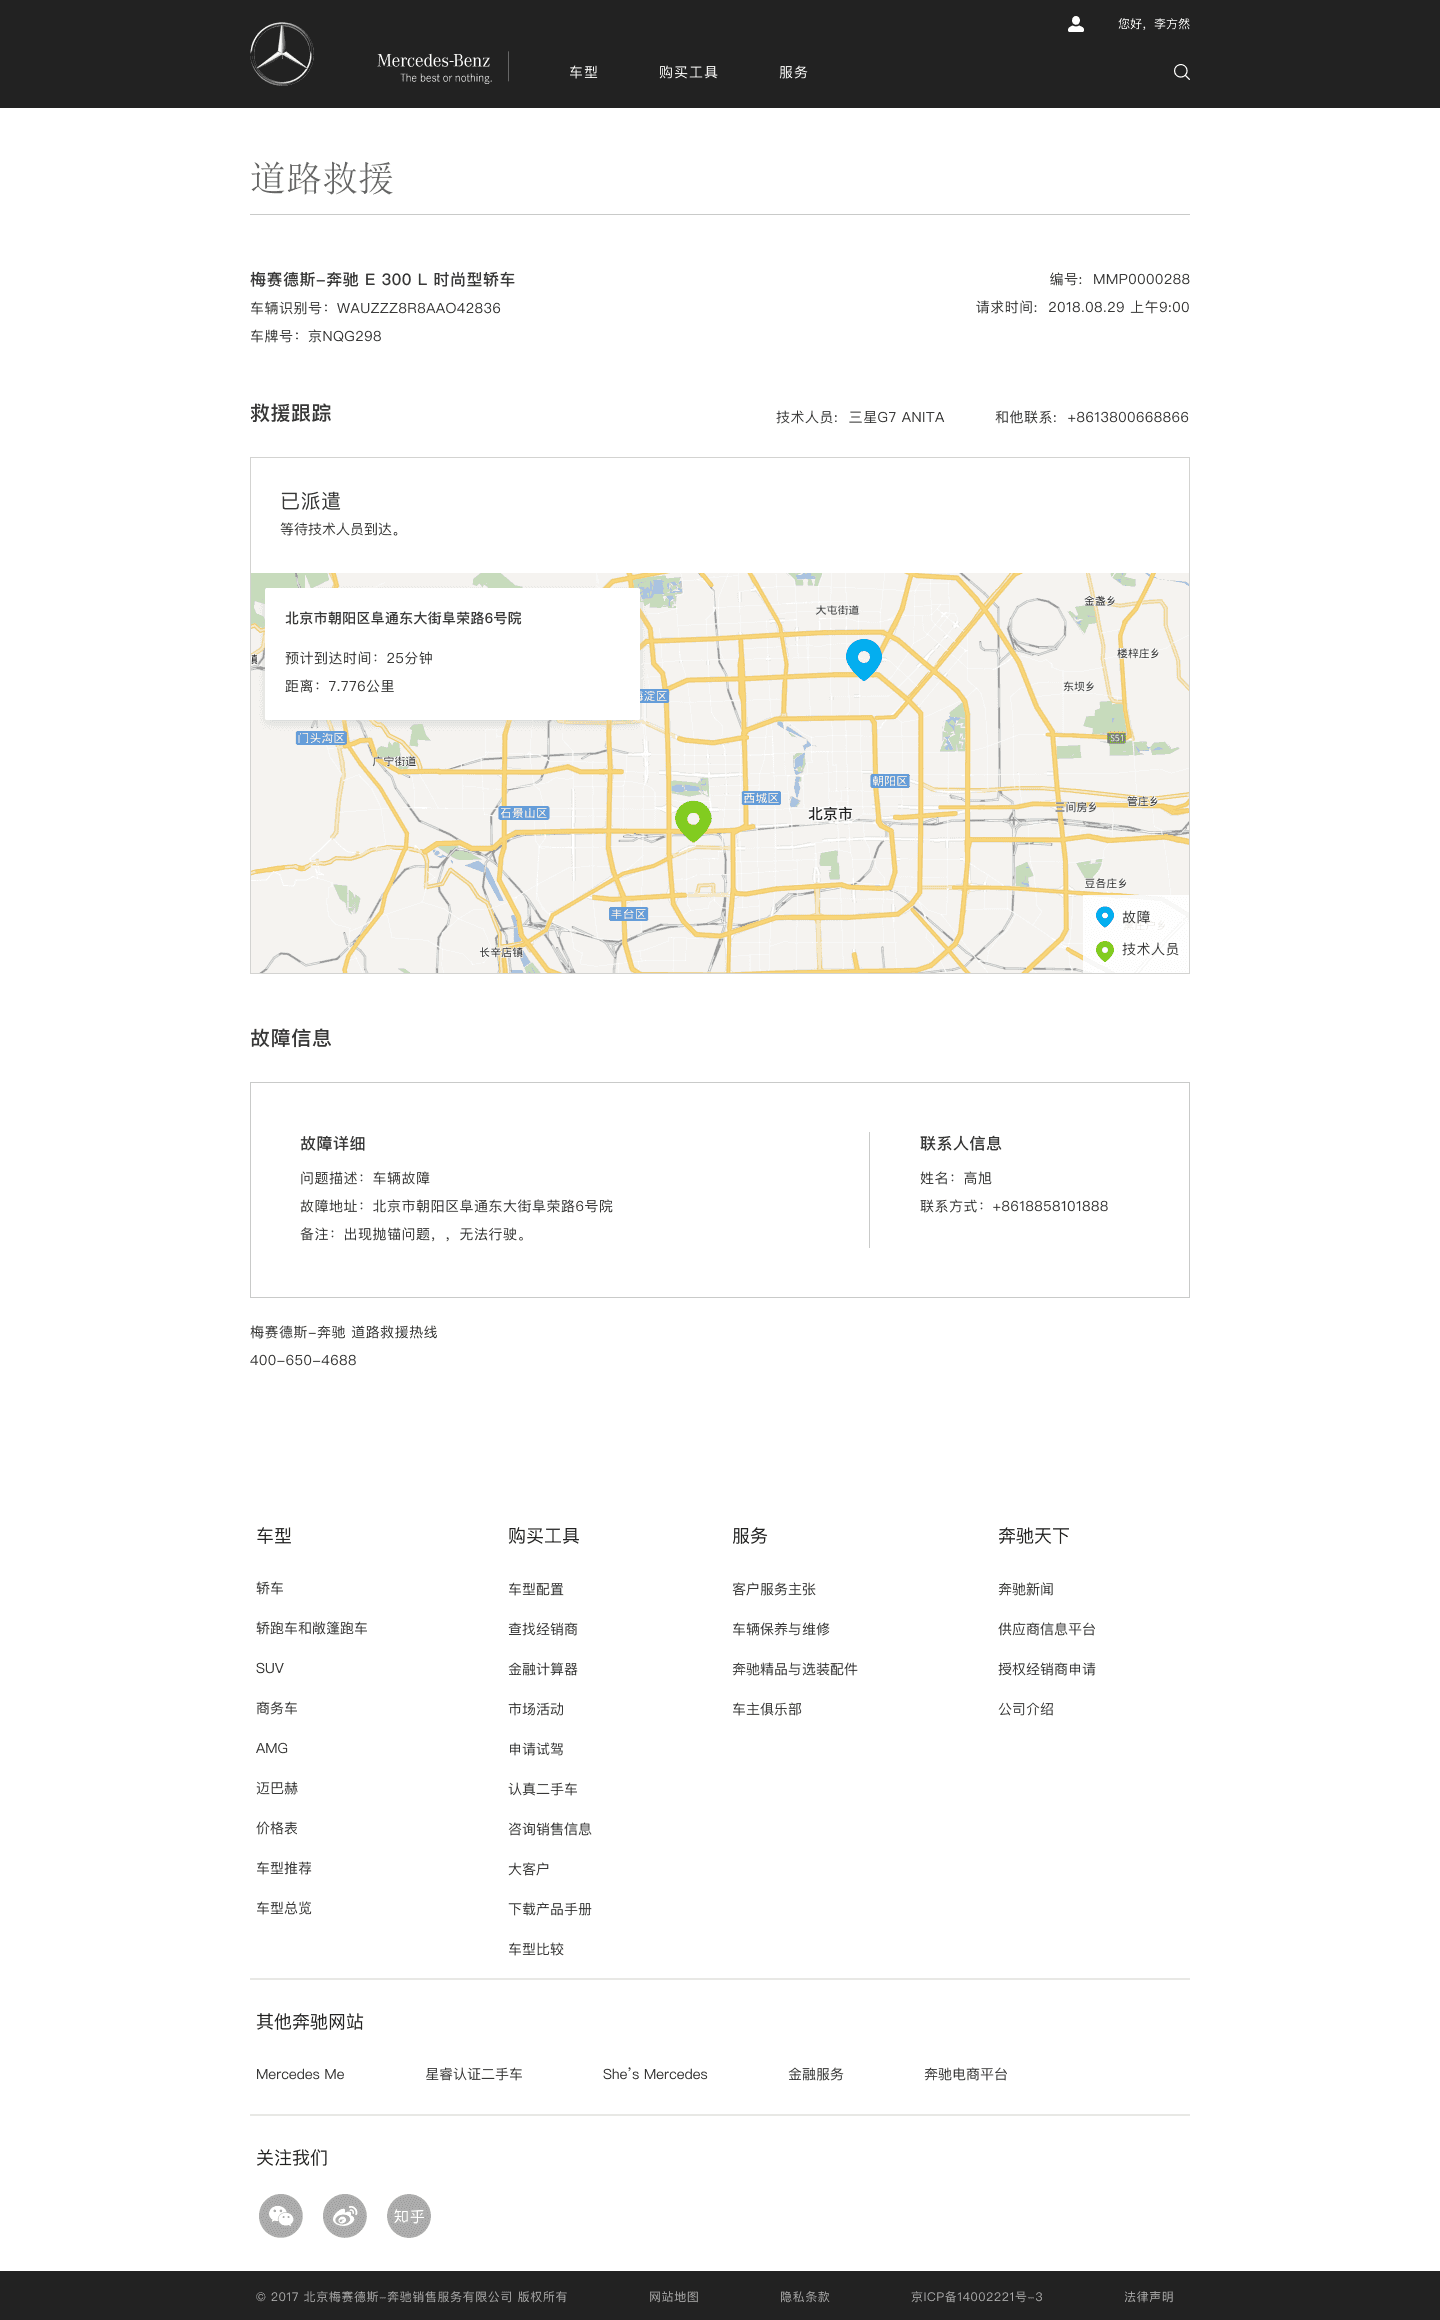1440x2320 pixels.
Task: Click contact phone +8618858101888
Action: (x=1050, y=1206)
